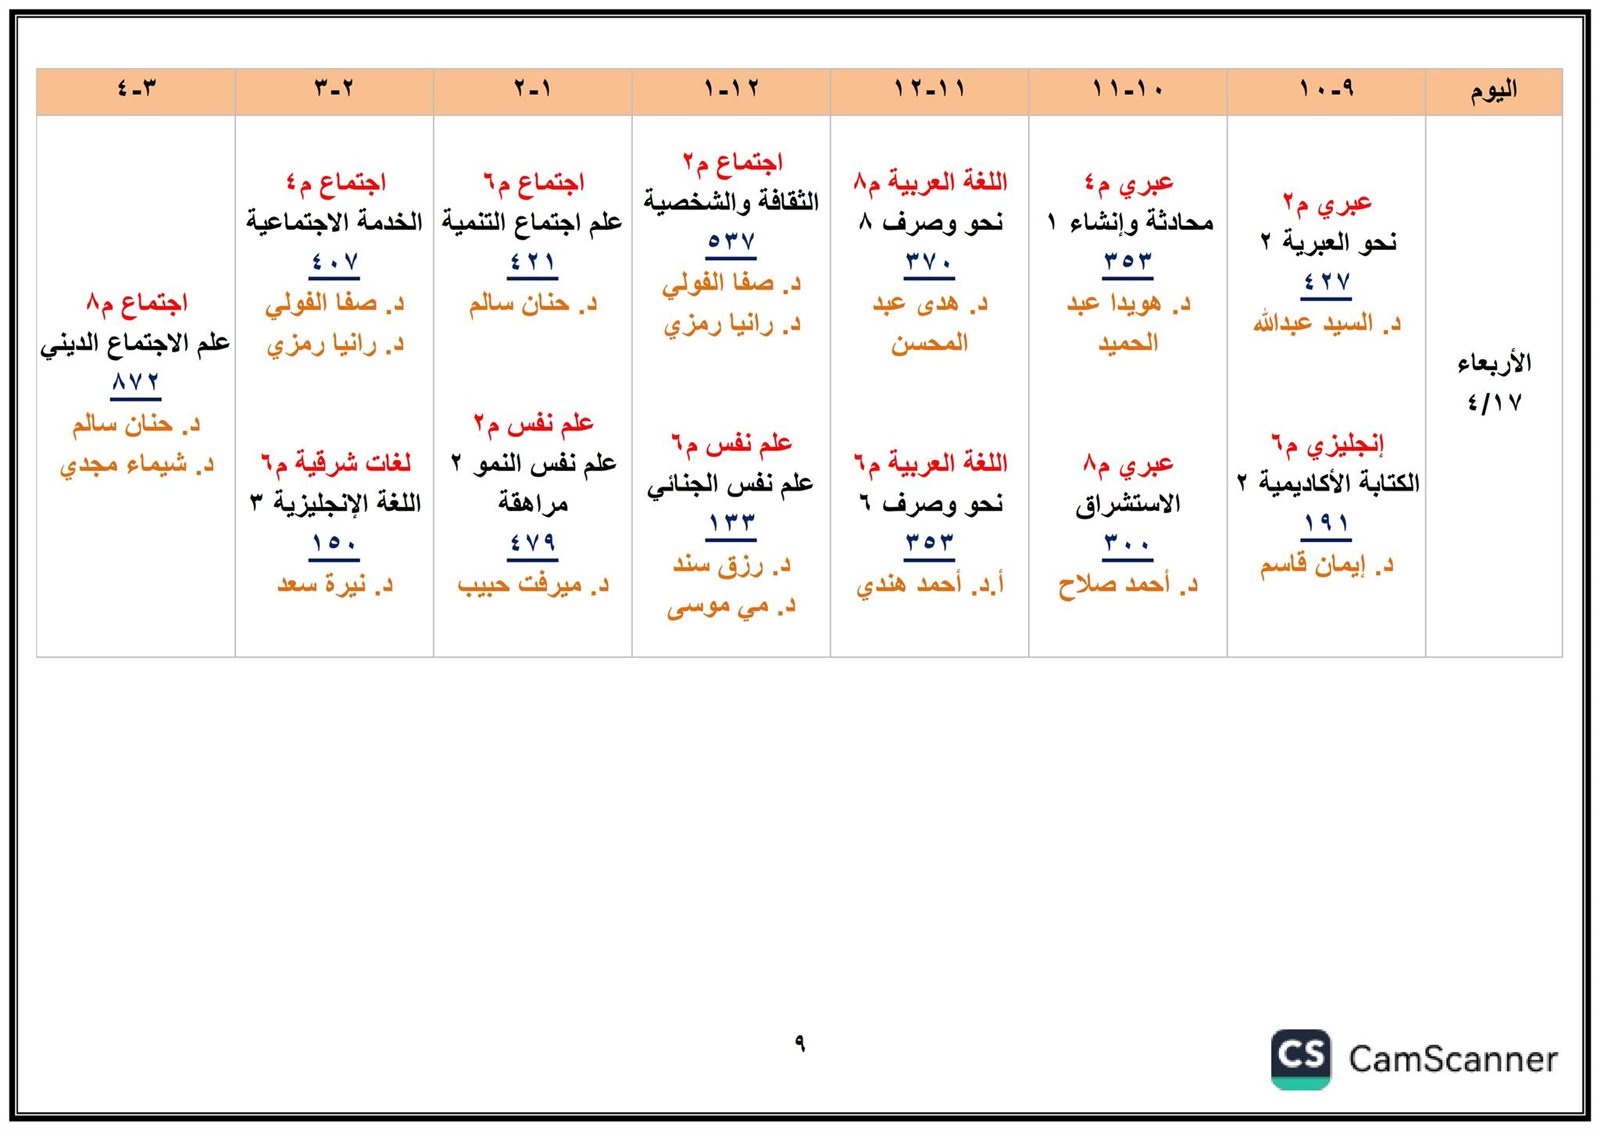The image size is (1600, 1130).
Task: Open underlined room number ٣٠٠
Action: click(x=1127, y=544)
